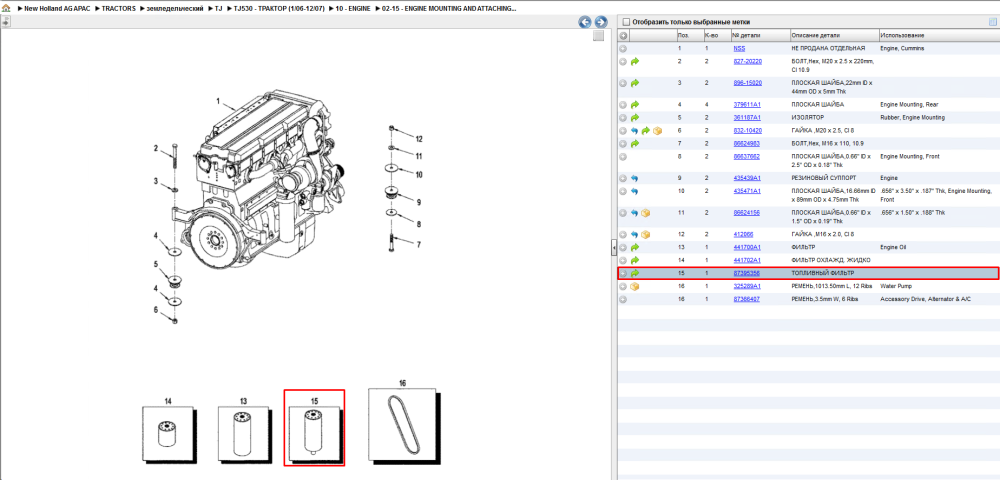Click the pin panel icon below home
The image size is (1000, 480).
click(6, 22)
